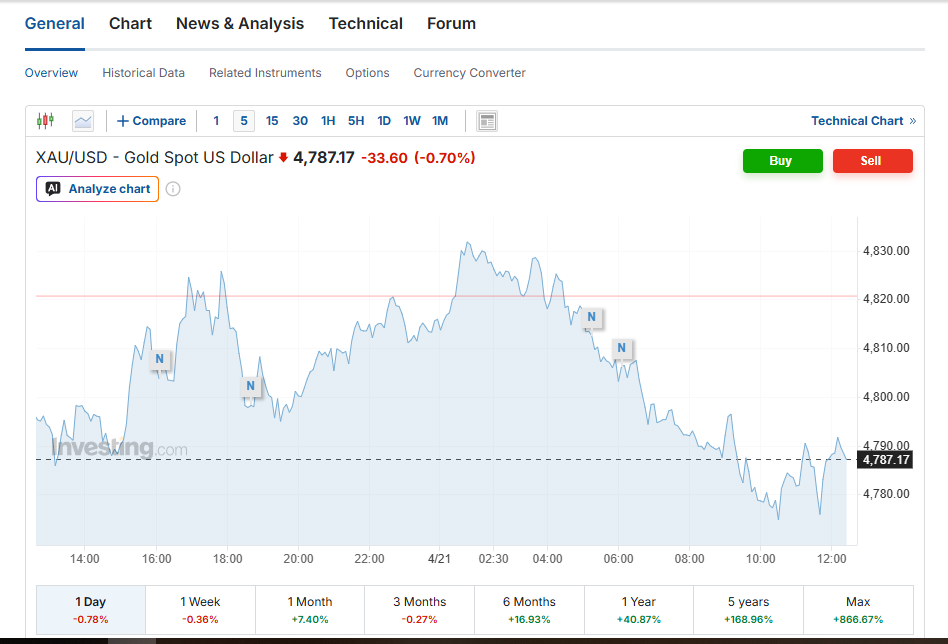Click the news/table layout icon in toolbar
Screen dimensions: 948x644
(x=487, y=121)
